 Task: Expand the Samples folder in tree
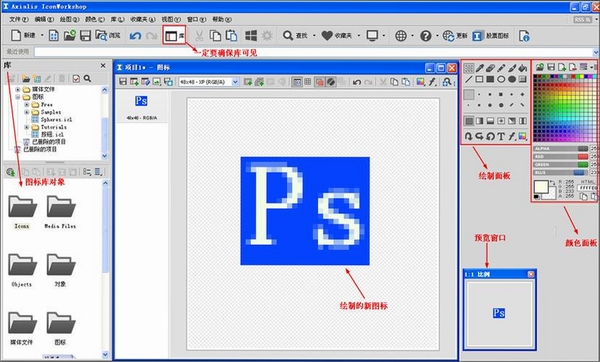click(x=26, y=112)
